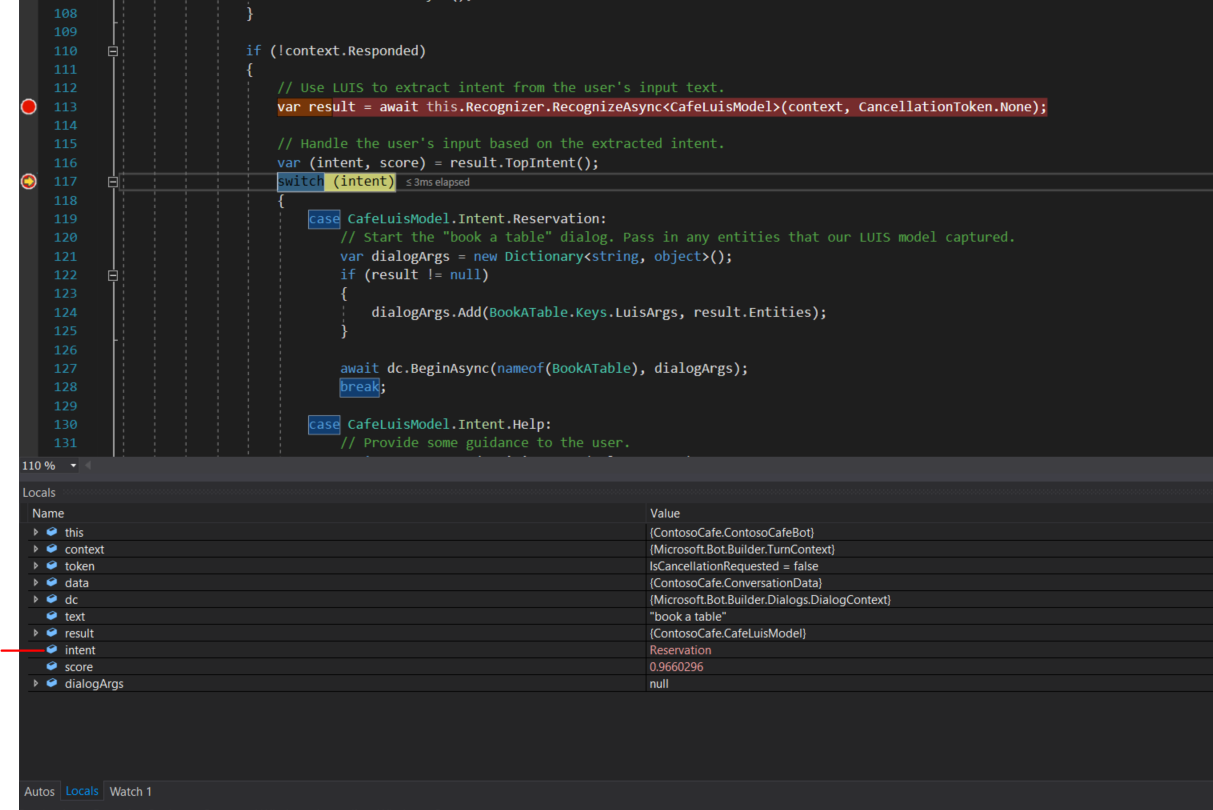The width and height of the screenshot is (1213, 810).
Task: Click the variable icon next to "dialogArgs"
Action: (x=53, y=683)
